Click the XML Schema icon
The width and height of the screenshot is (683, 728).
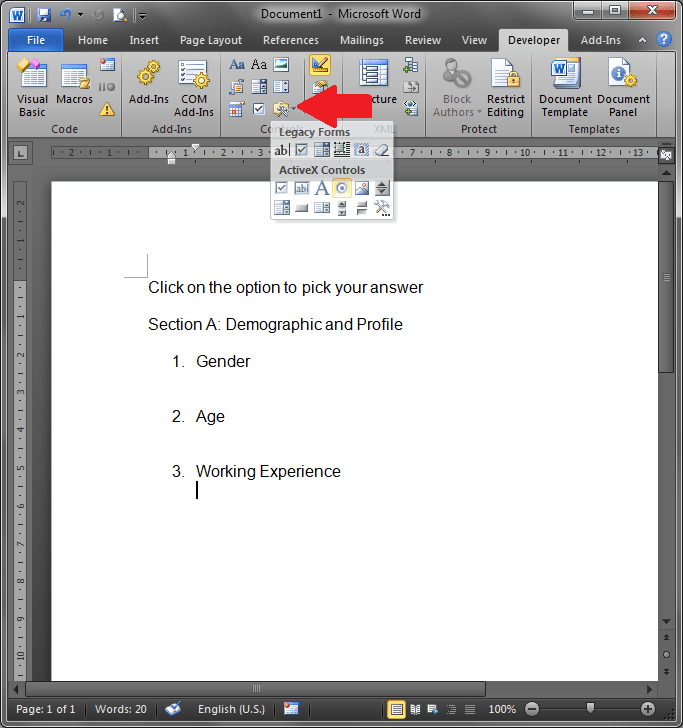click(411, 65)
